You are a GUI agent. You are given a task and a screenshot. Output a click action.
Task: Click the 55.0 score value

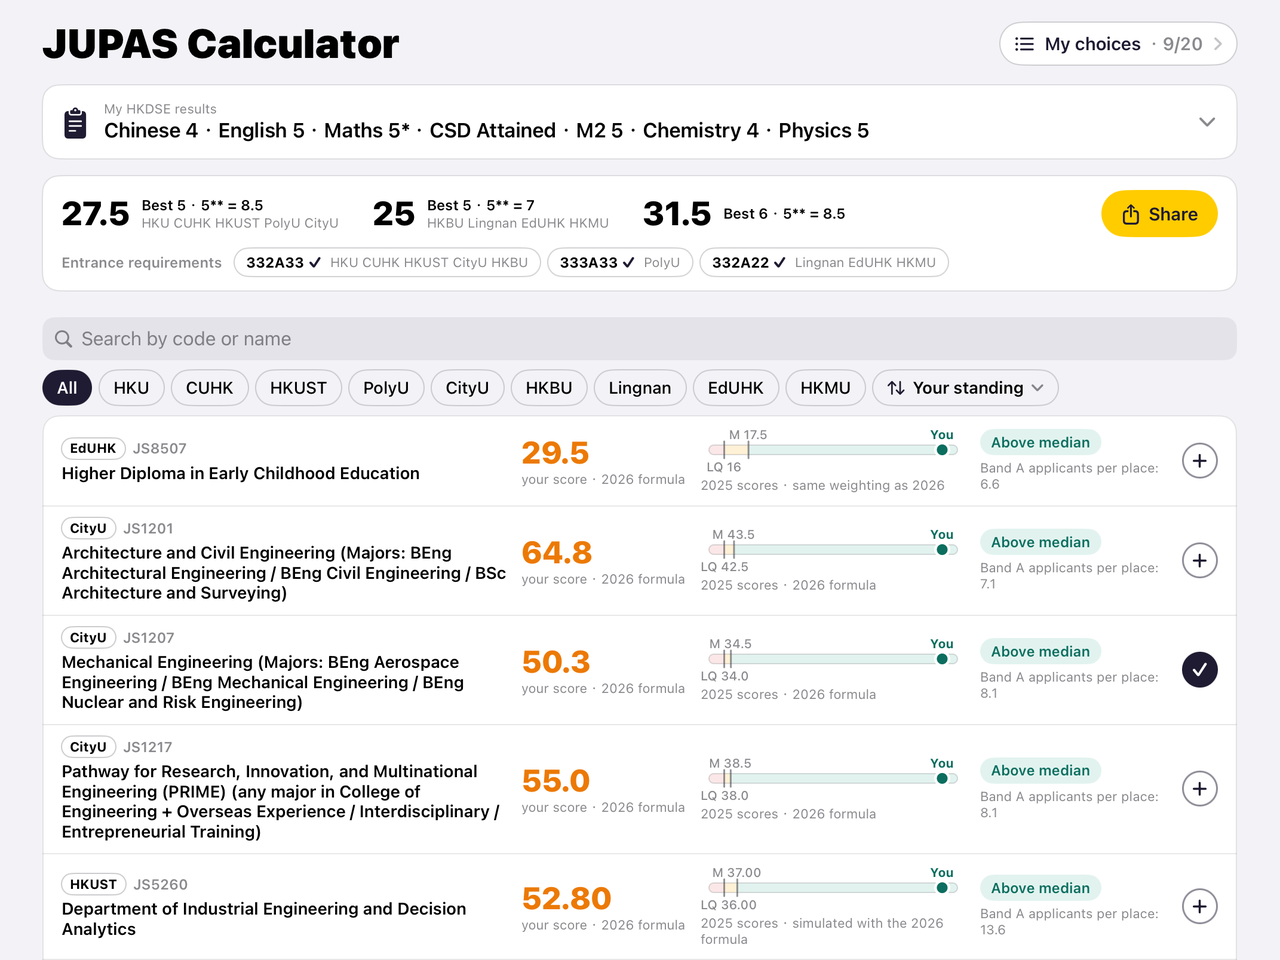[556, 781]
